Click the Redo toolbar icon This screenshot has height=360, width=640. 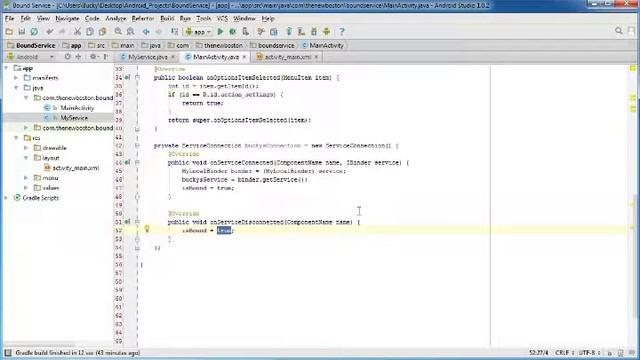[62, 31]
